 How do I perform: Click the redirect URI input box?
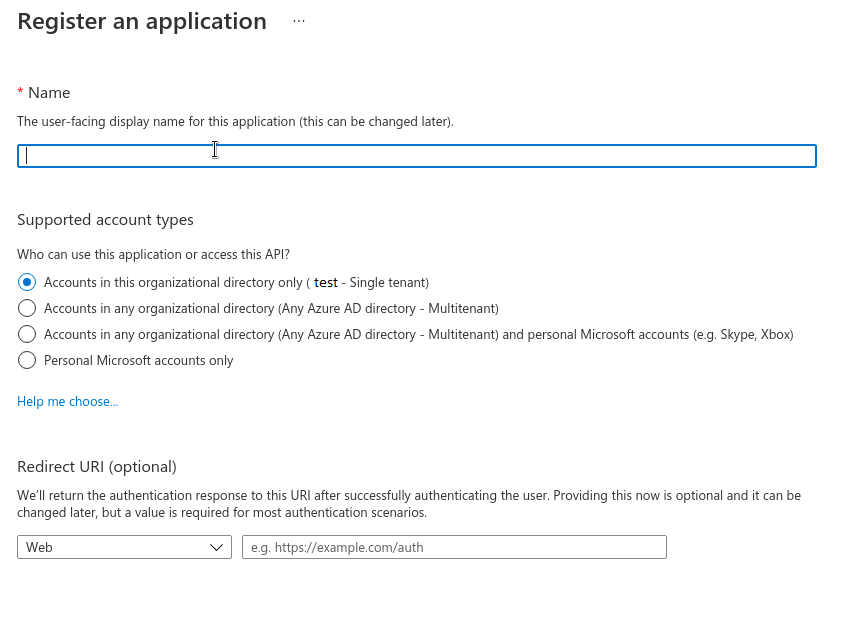click(453, 547)
